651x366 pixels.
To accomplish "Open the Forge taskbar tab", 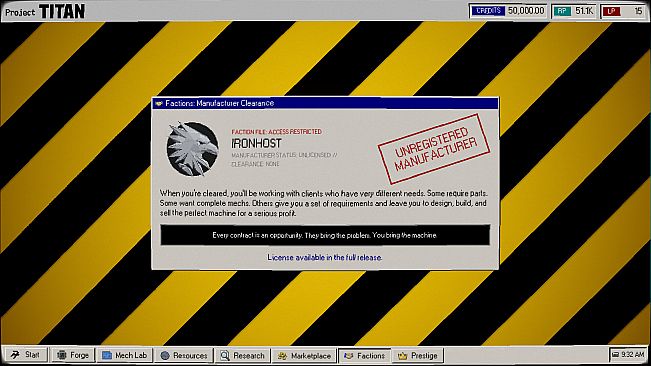I will (x=73, y=355).
